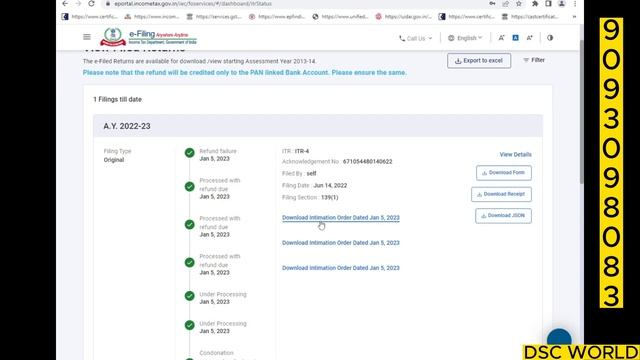640x360 pixels.
Task: Open the browser profile avatar
Action: tap(562, 4)
